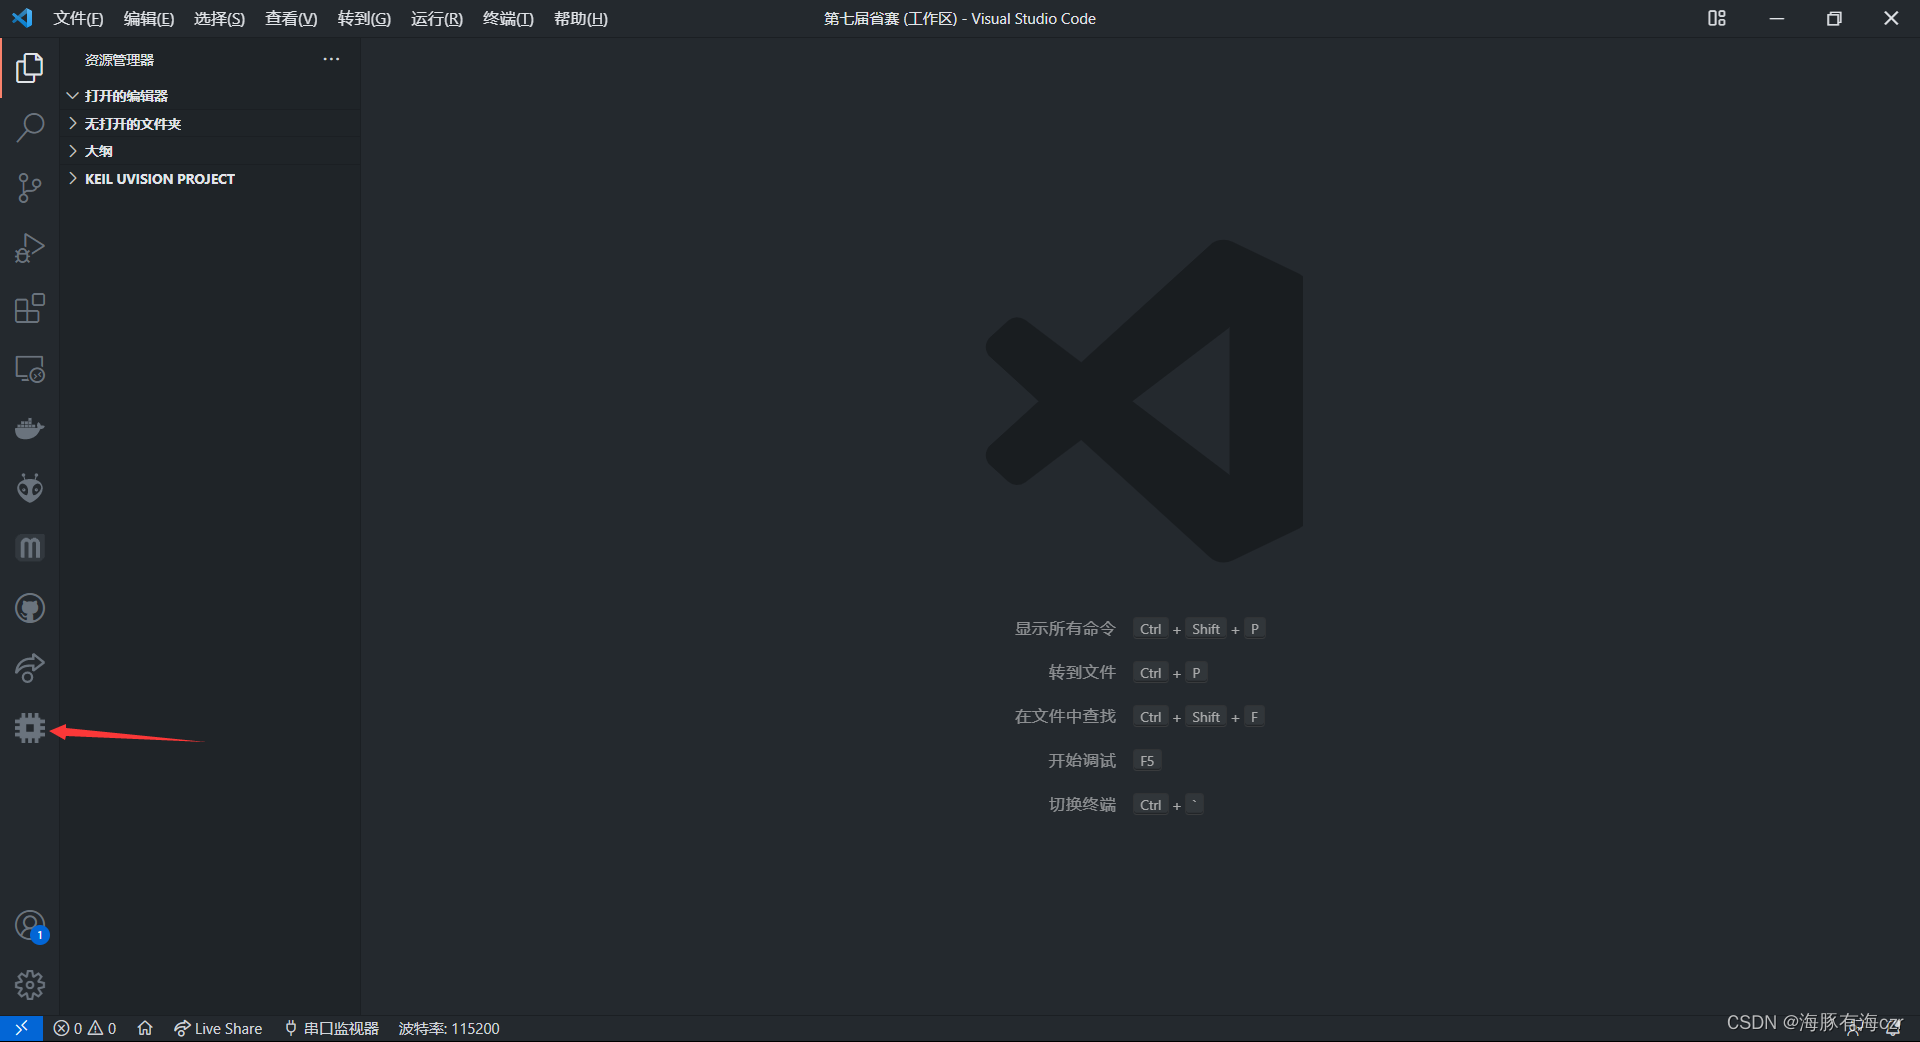The height and width of the screenshot is (1042, 1920).
Task: Open the Remote Explorer view
Action: click(29, 368)
